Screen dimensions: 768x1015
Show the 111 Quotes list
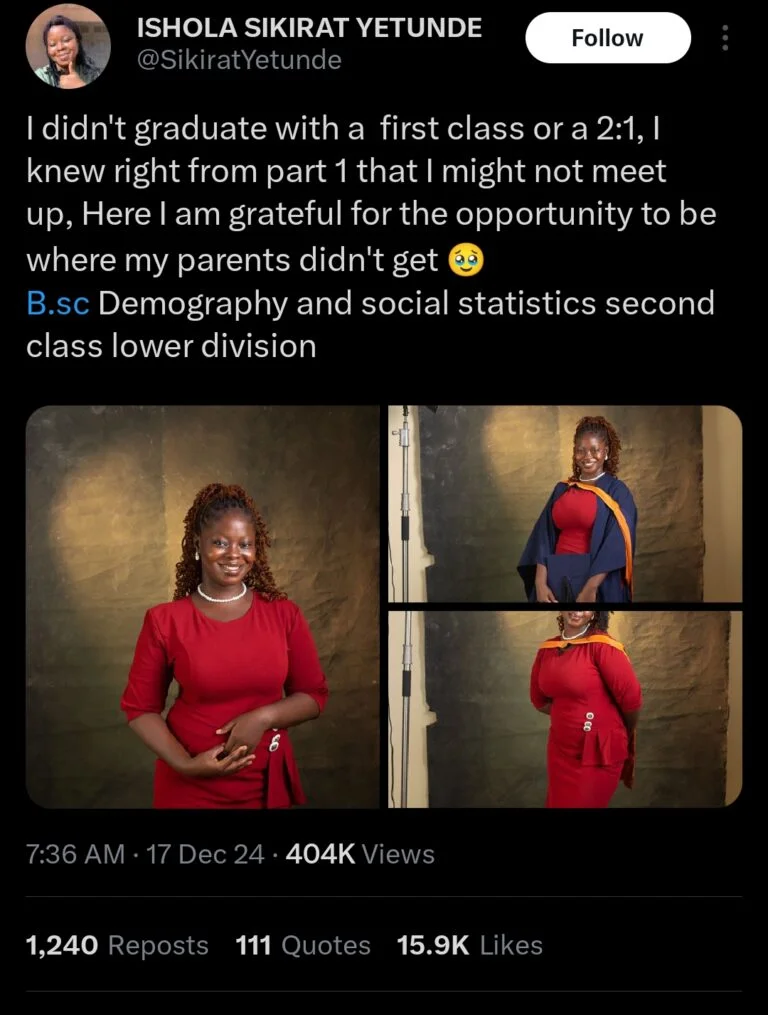point(303,945)
